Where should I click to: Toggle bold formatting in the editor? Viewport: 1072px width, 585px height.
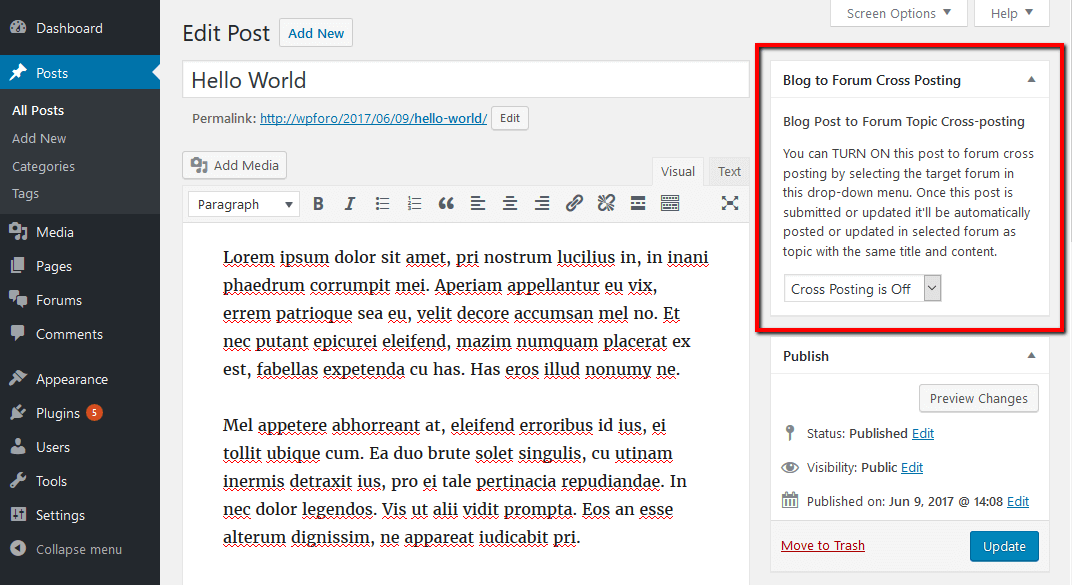(318, 203)
